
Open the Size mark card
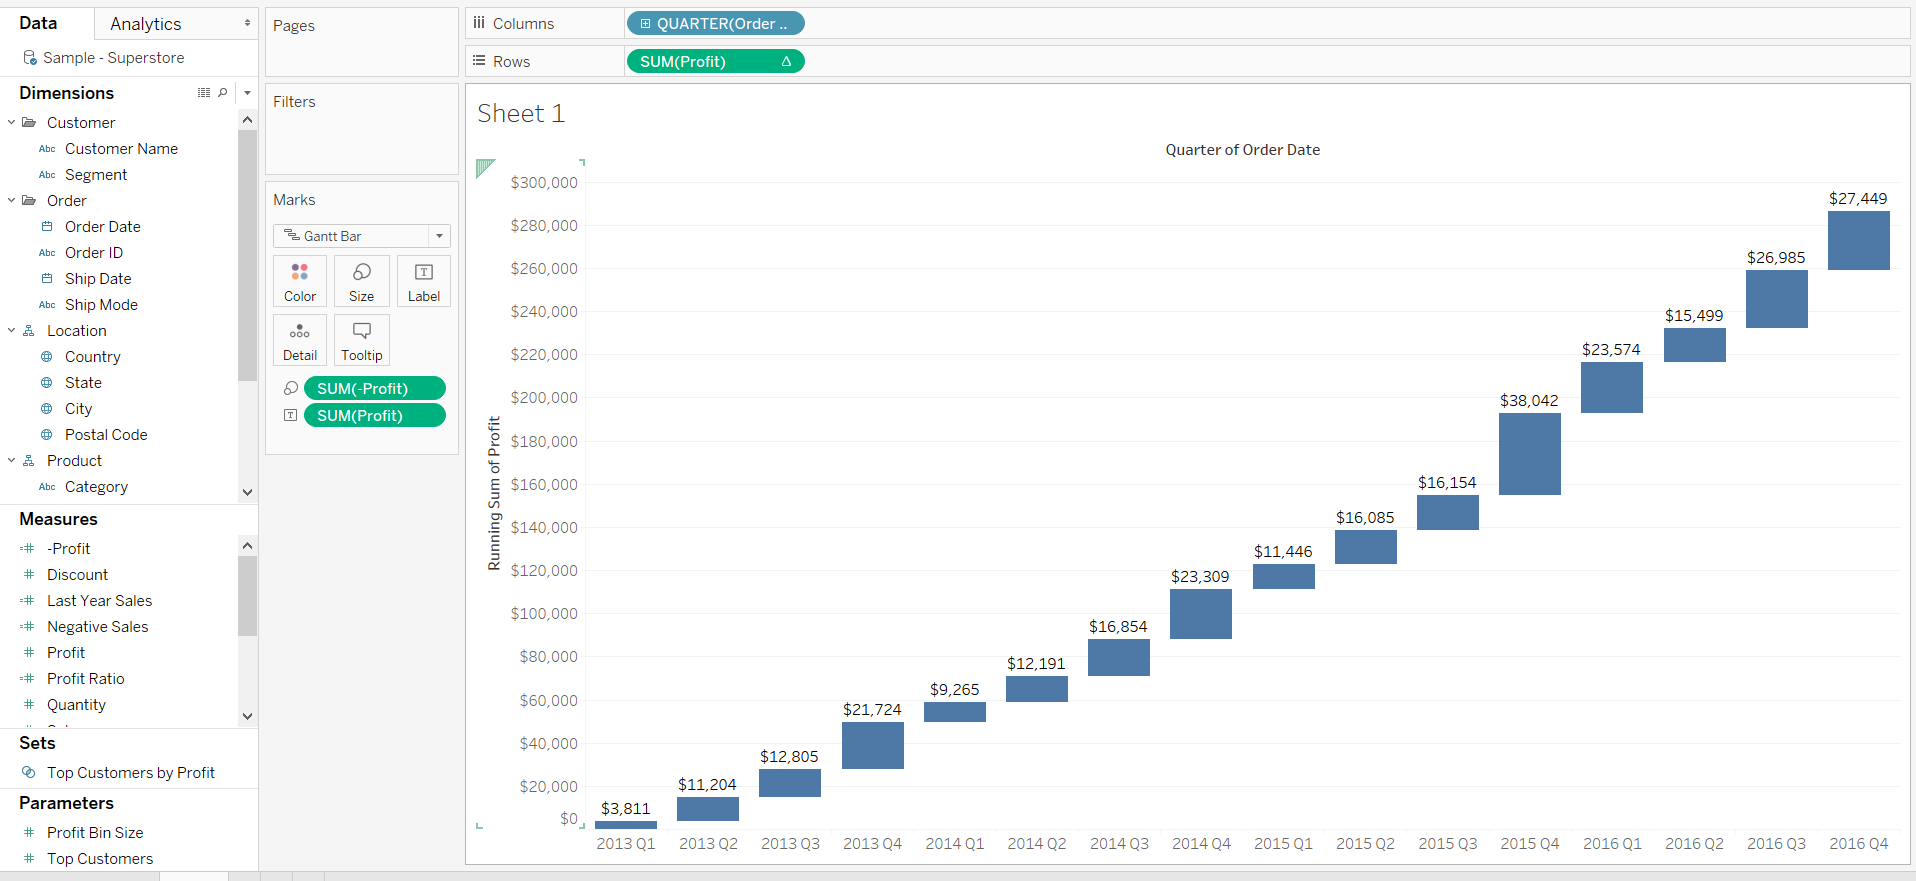(362, 281)
